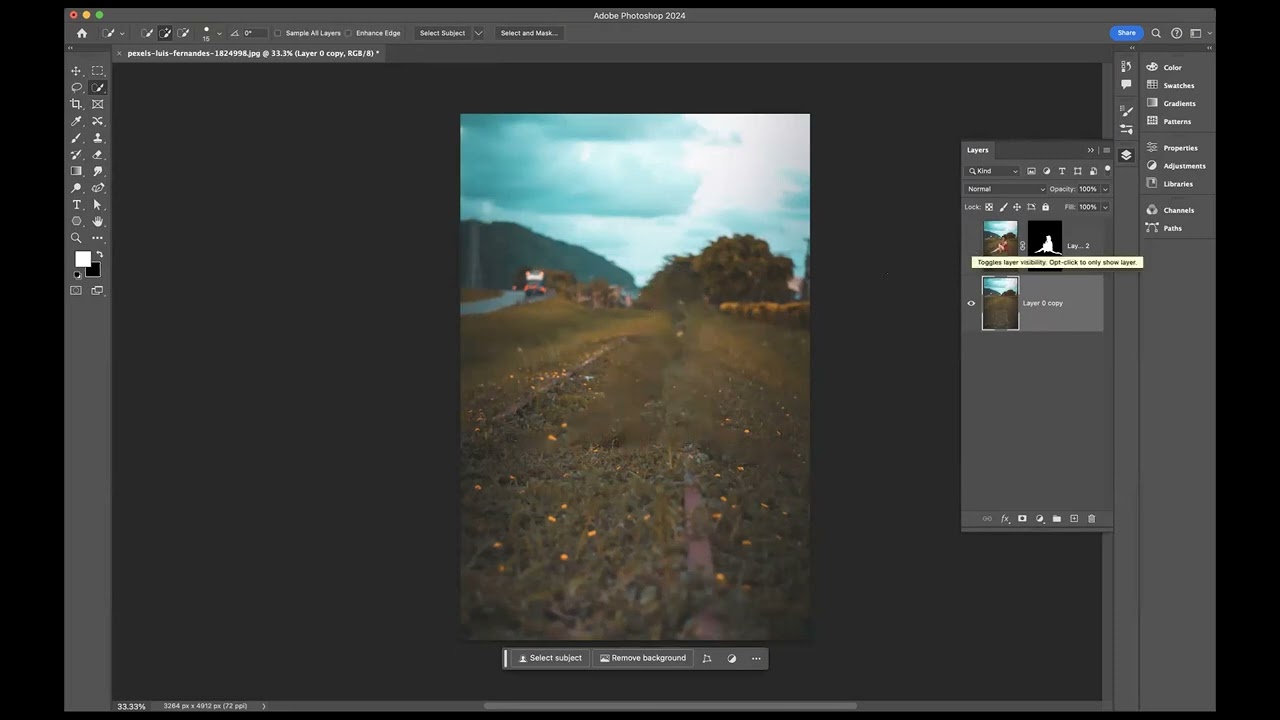Click Select subject in contextual task bar

pyautogui.click(x=550, y=658)
